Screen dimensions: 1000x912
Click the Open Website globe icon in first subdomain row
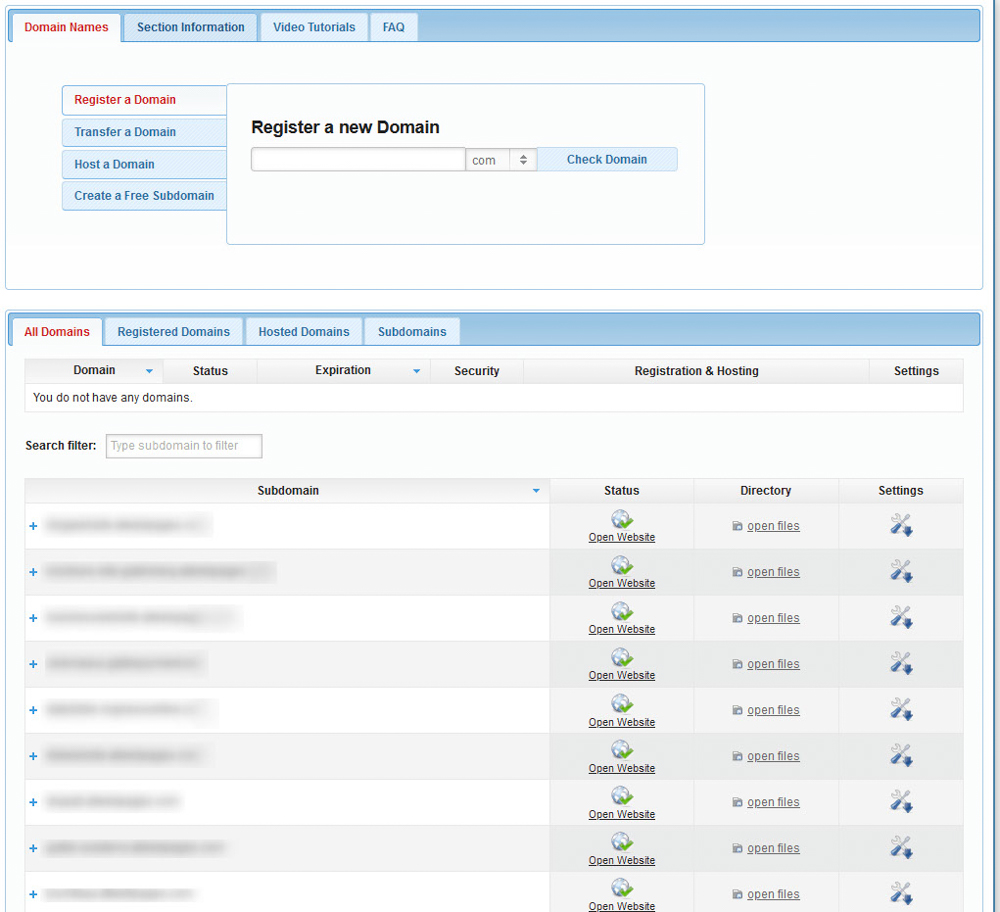click(621, 518)
